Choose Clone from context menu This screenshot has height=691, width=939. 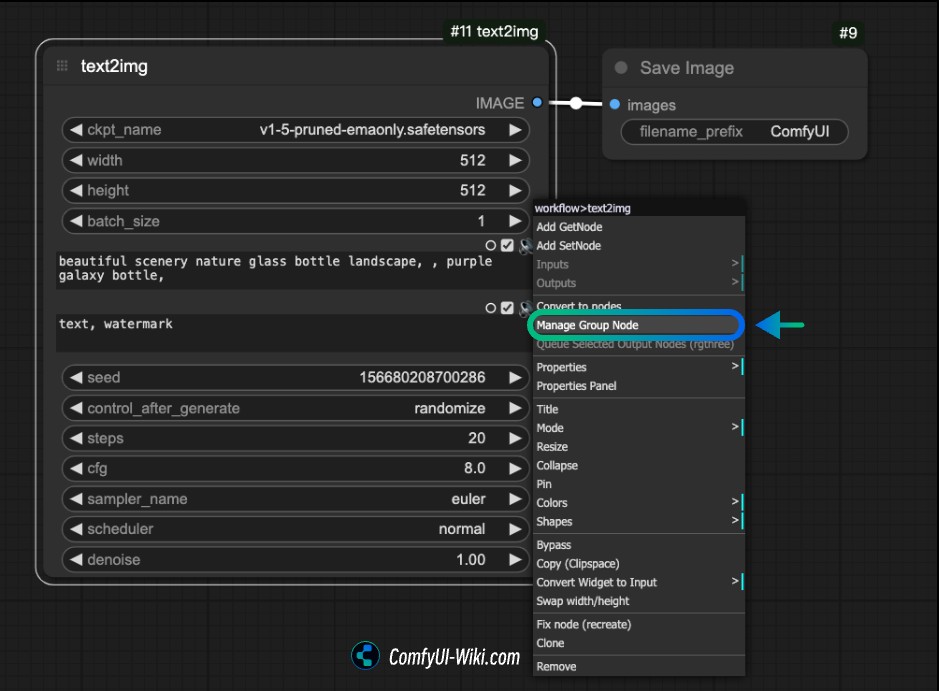click(x=639, y=642)
